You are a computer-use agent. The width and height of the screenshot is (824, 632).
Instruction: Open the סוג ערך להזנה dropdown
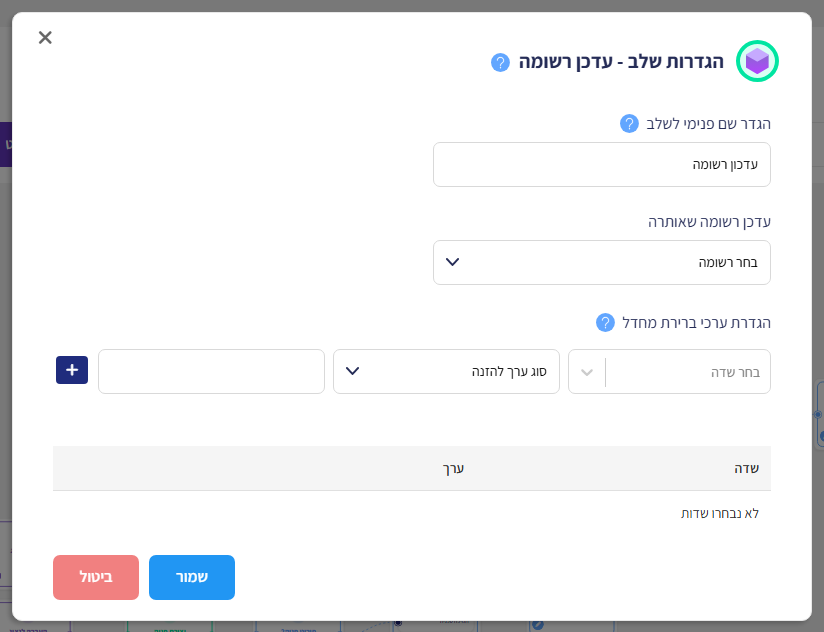click(446, 371)
